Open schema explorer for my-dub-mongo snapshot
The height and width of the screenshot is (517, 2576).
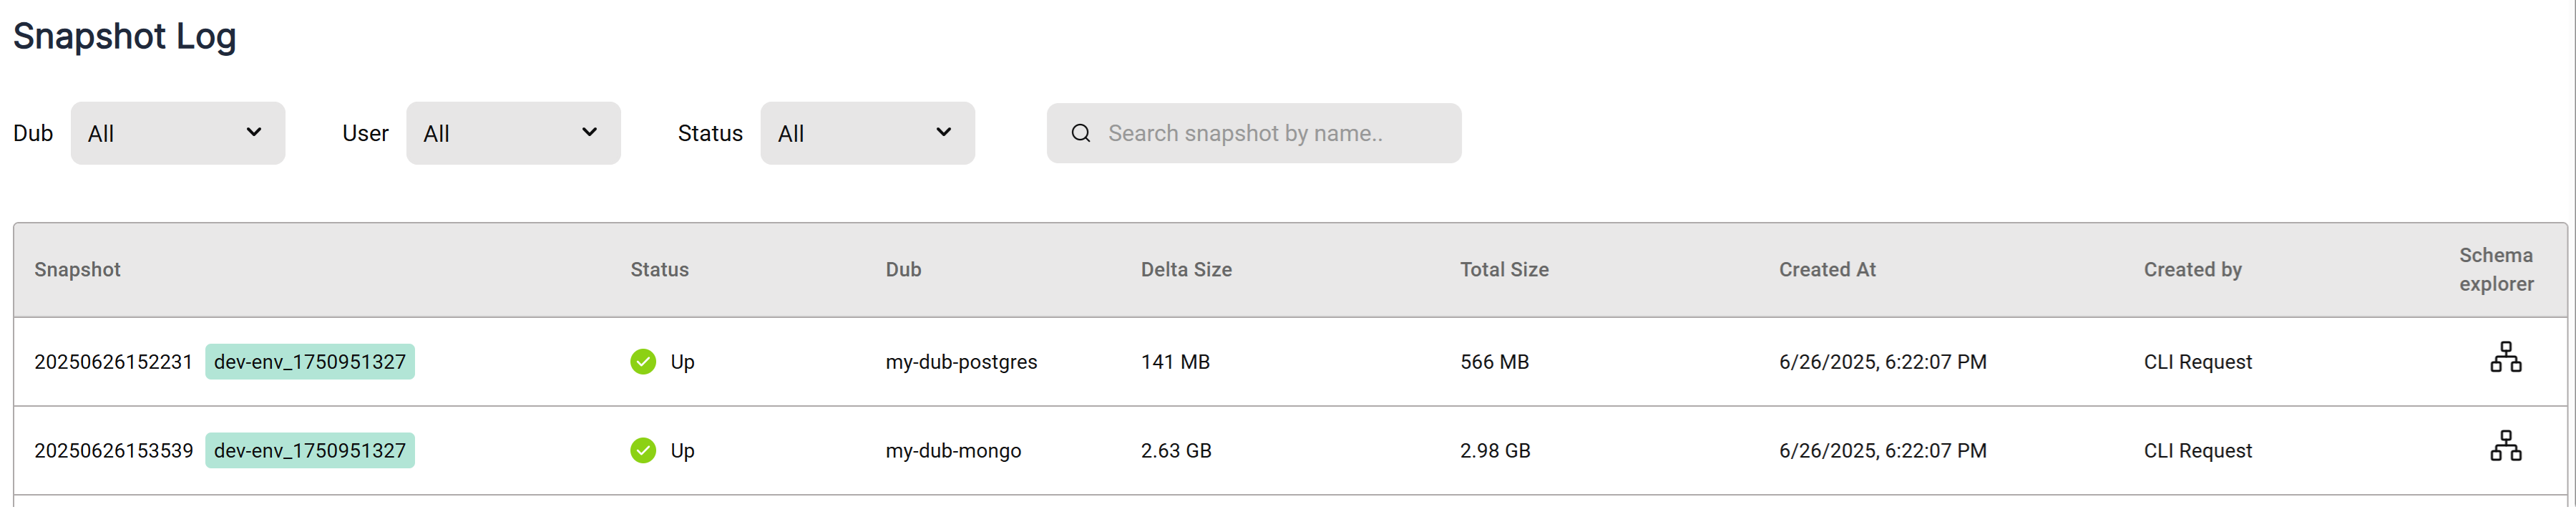(x=2505, y=446)
